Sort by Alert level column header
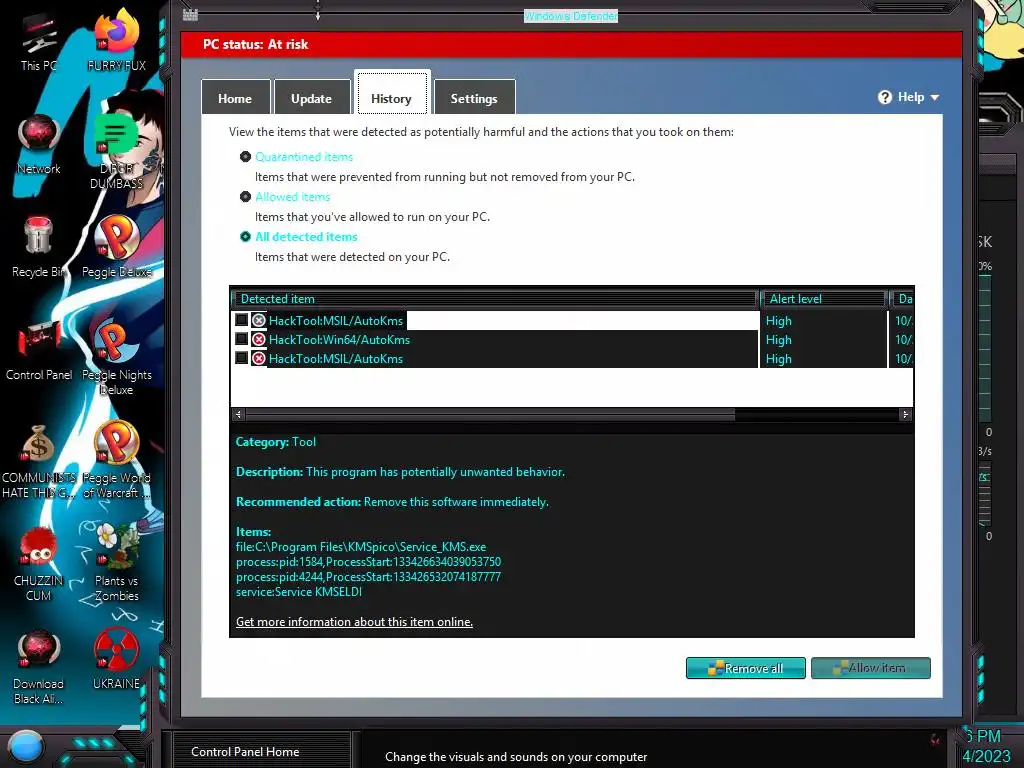The width and height of the screenshot is (1024, 768). (823, 298)
